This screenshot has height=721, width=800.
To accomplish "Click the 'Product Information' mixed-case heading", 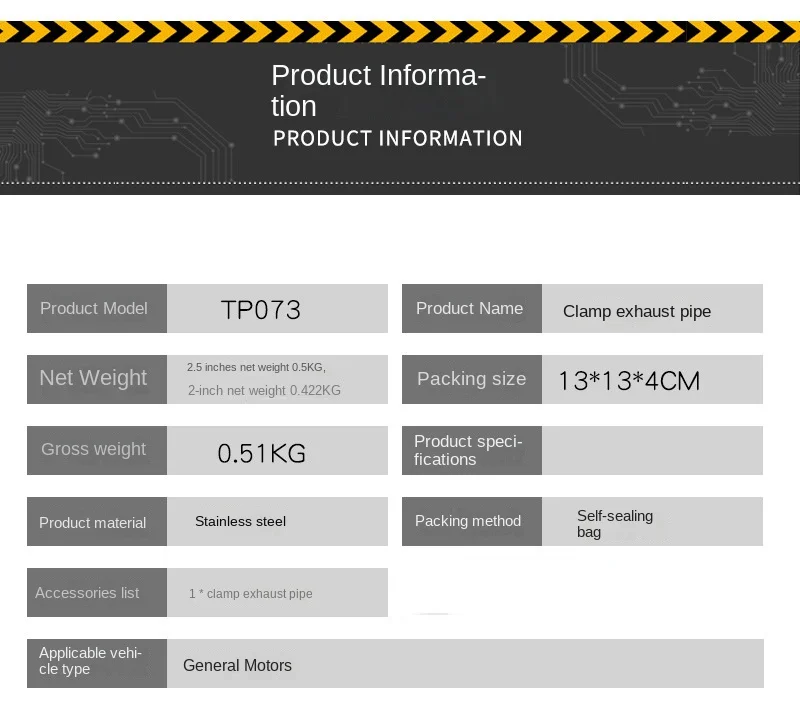I will point(378,91).
